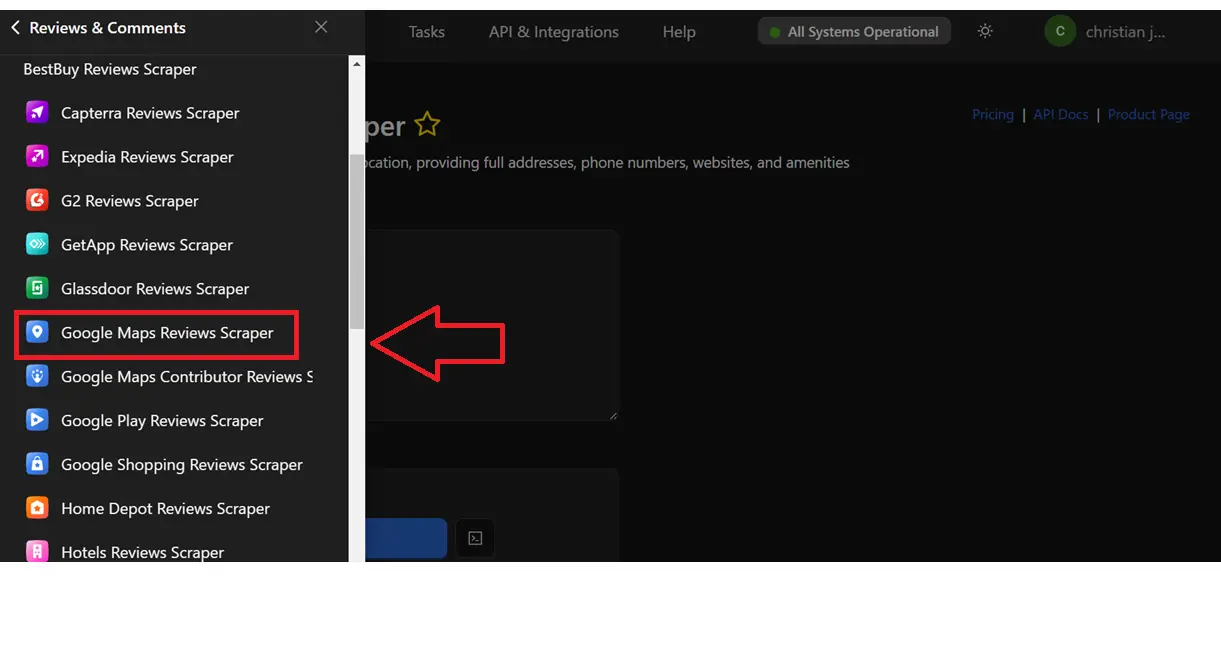Open the API & Integrations menu
1221x668 pixels.
(553, 32)
